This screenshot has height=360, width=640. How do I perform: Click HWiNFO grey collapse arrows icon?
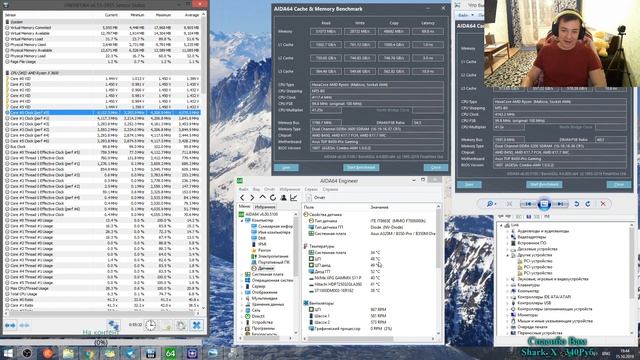24,325
